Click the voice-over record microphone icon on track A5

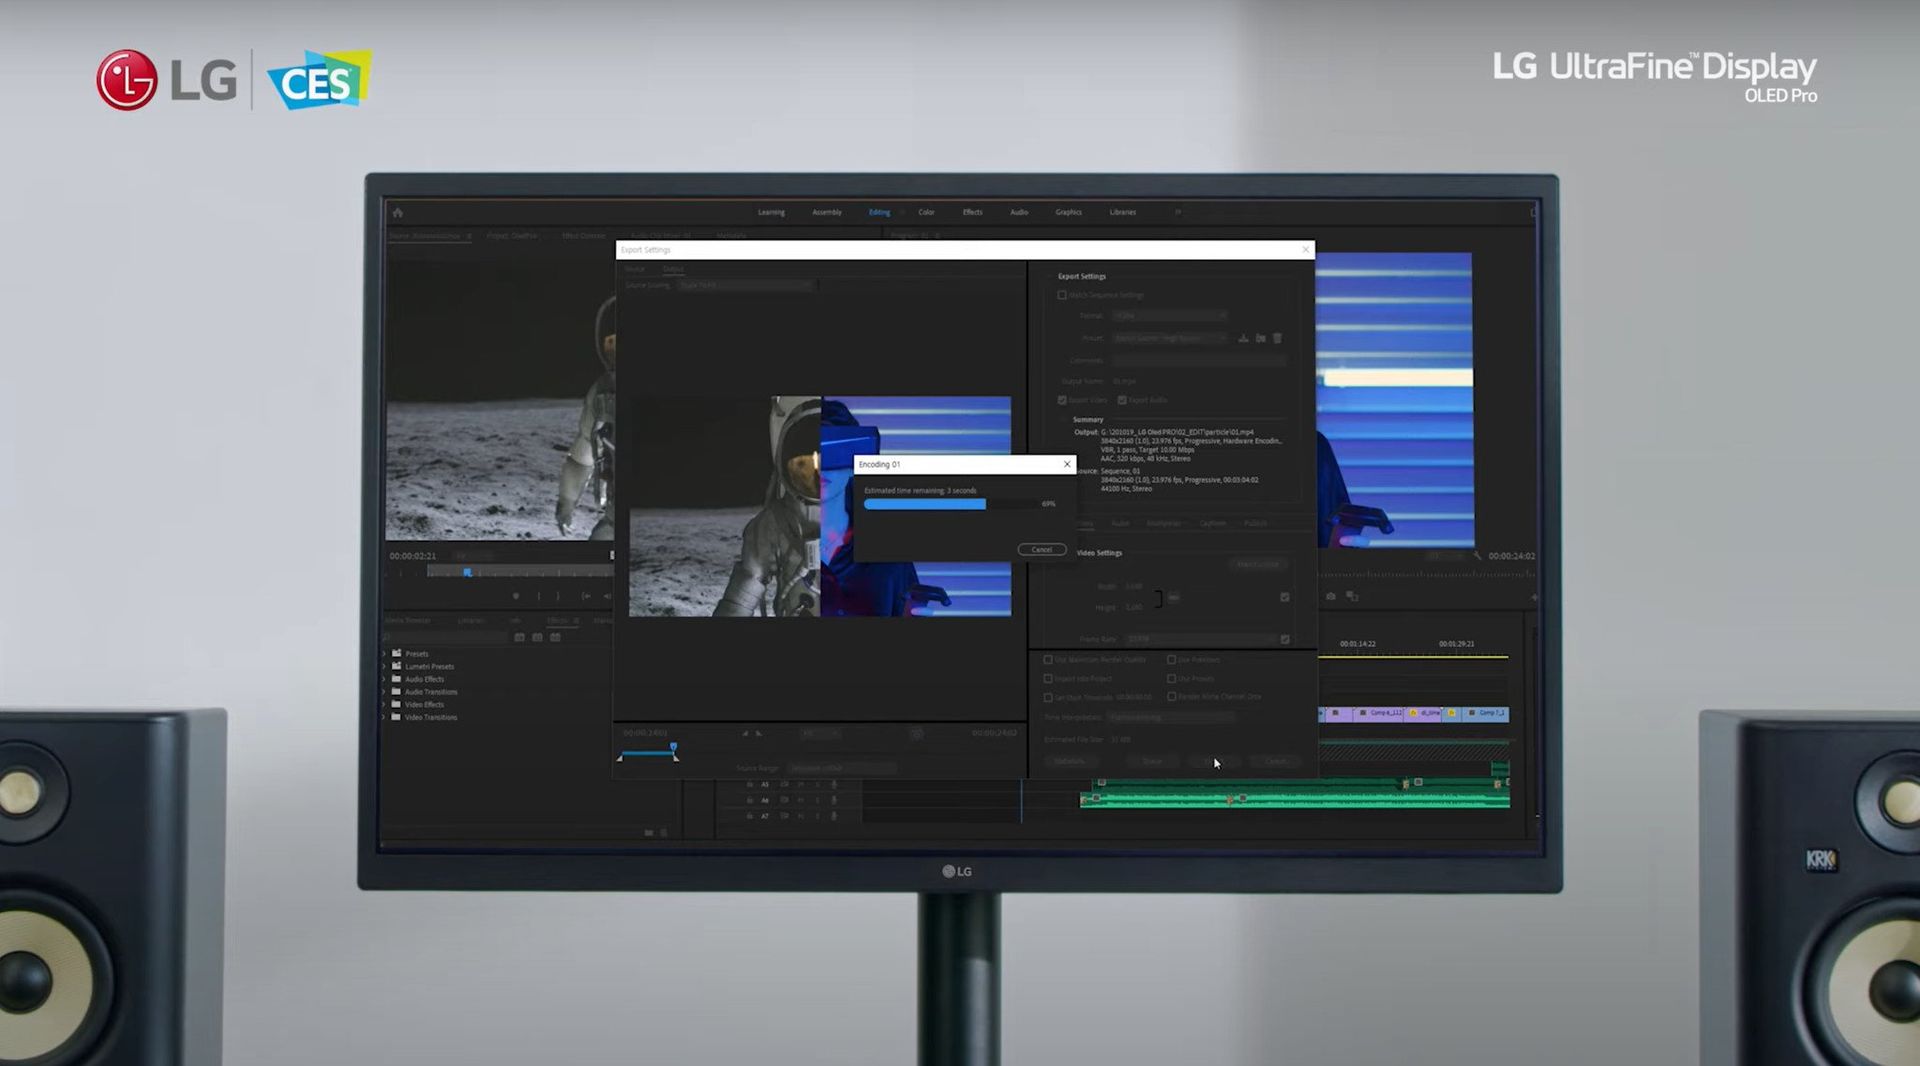833,784
